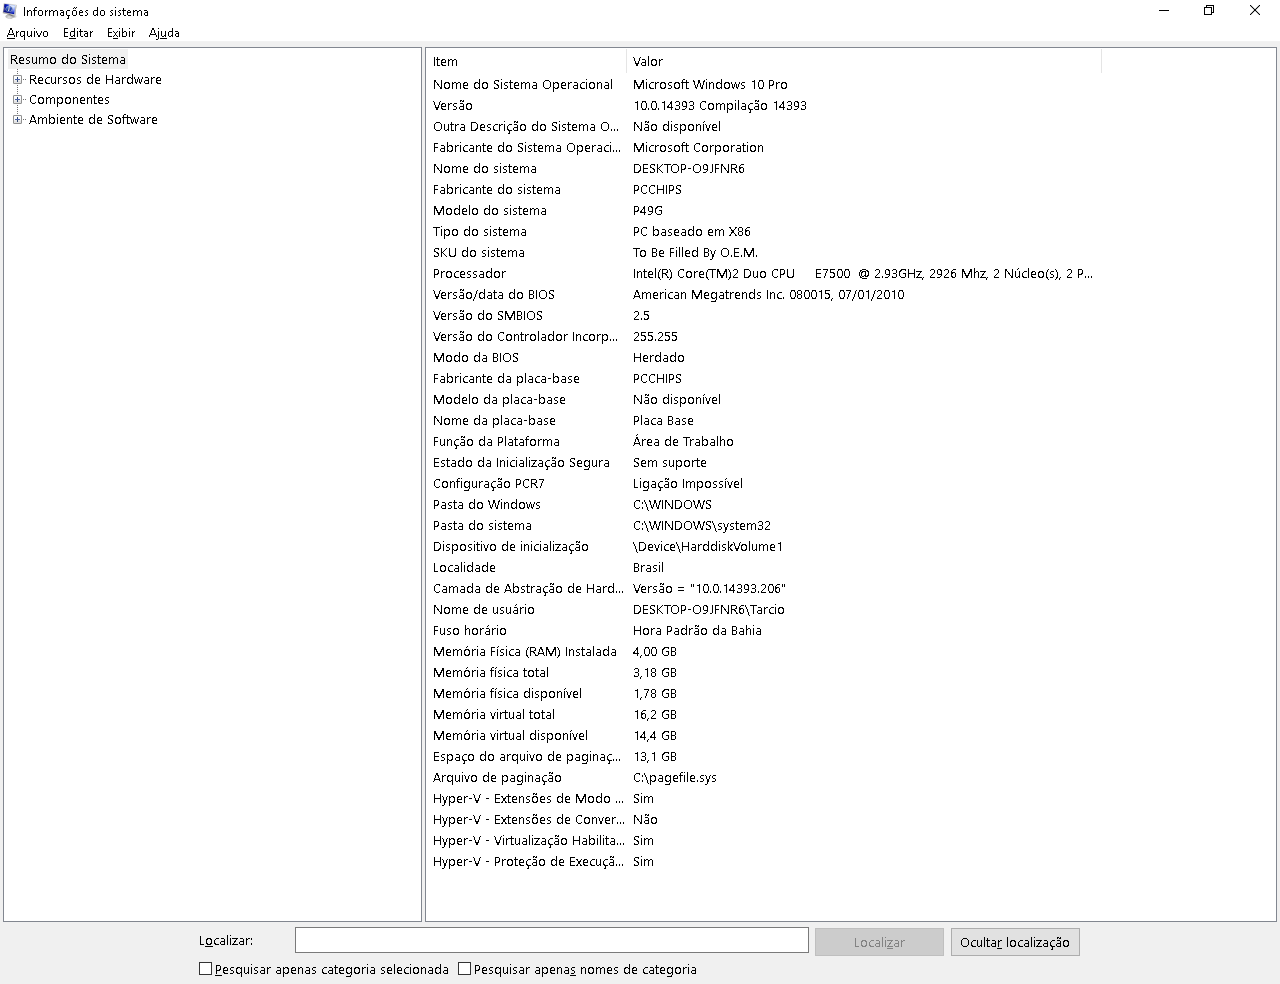The height and width of the screenshot is (984, 1280).
Task: Click the Área de Trabalho value
Action: 683,442
